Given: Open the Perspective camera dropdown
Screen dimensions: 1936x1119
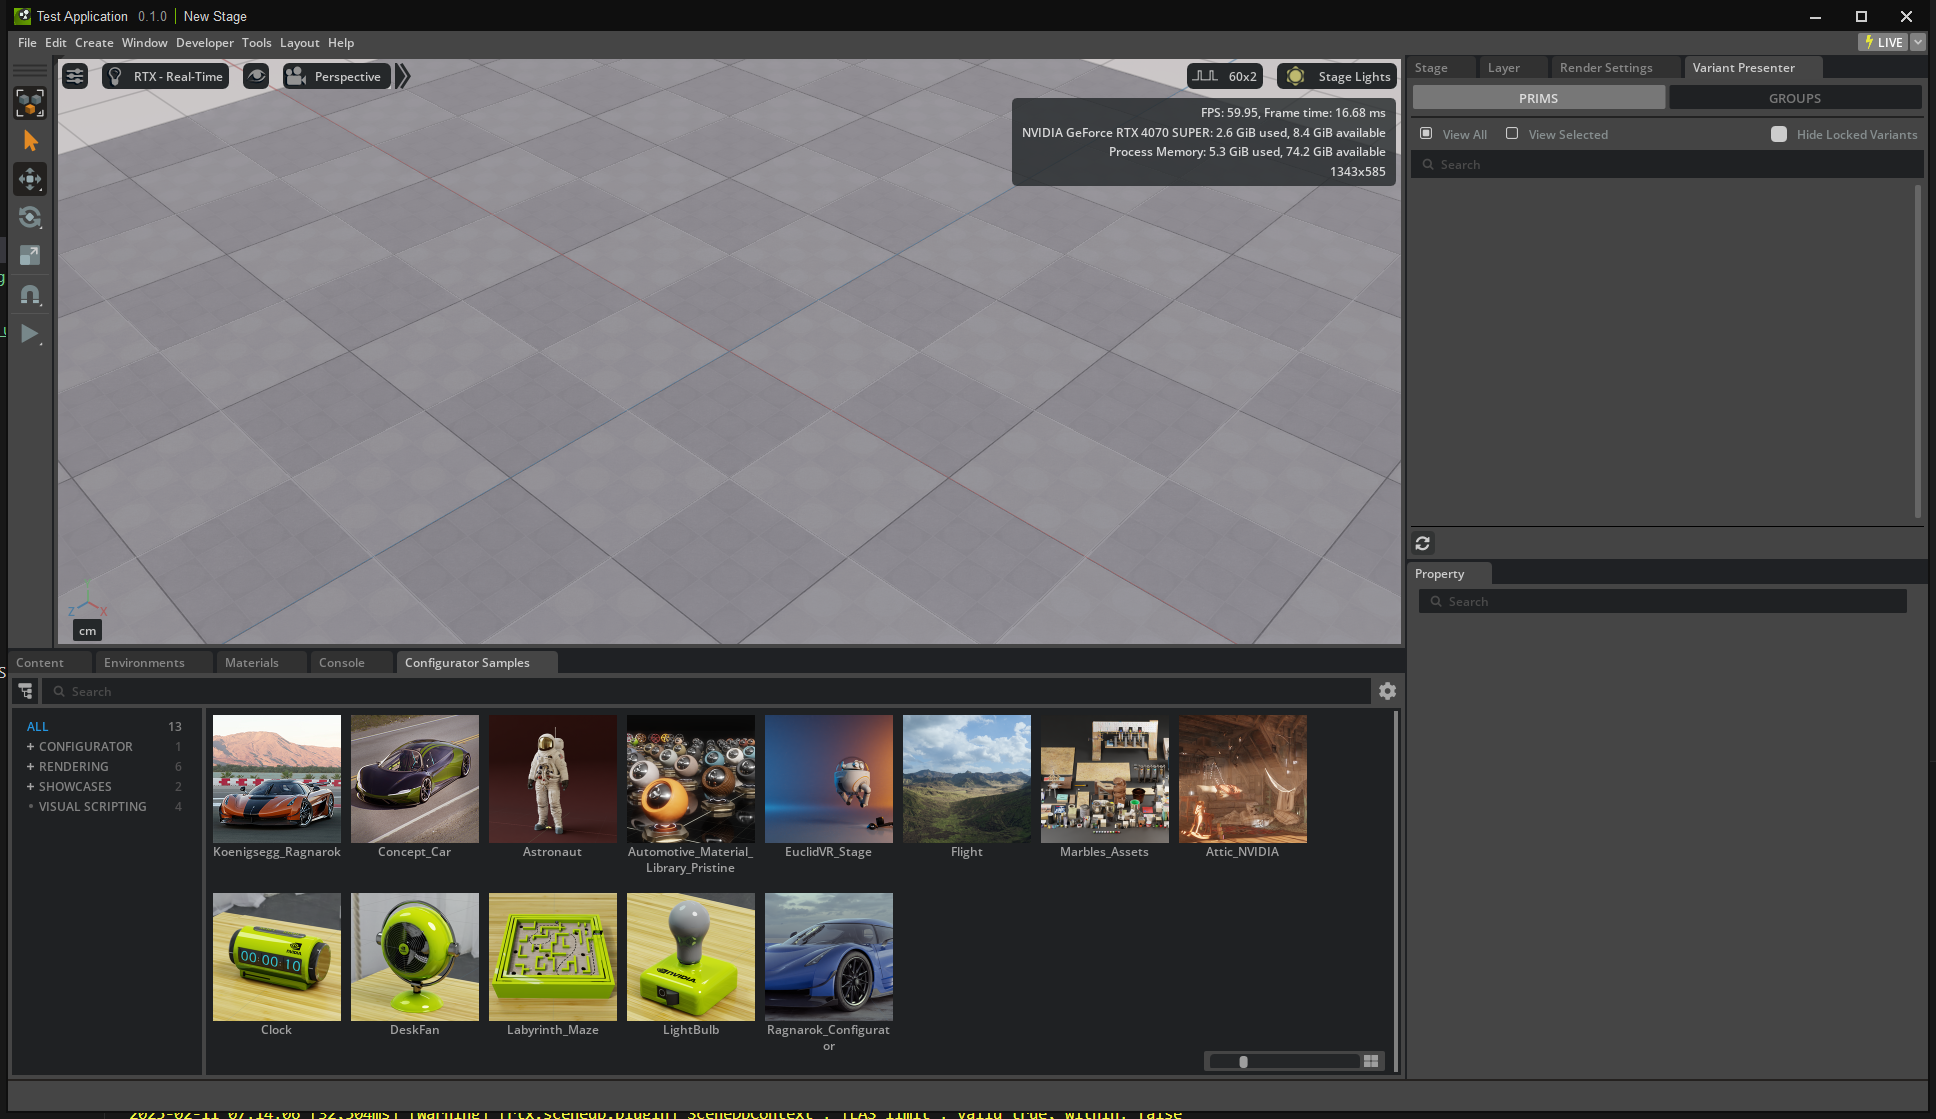Looking at the screenshot, I should tap(336, 75).
